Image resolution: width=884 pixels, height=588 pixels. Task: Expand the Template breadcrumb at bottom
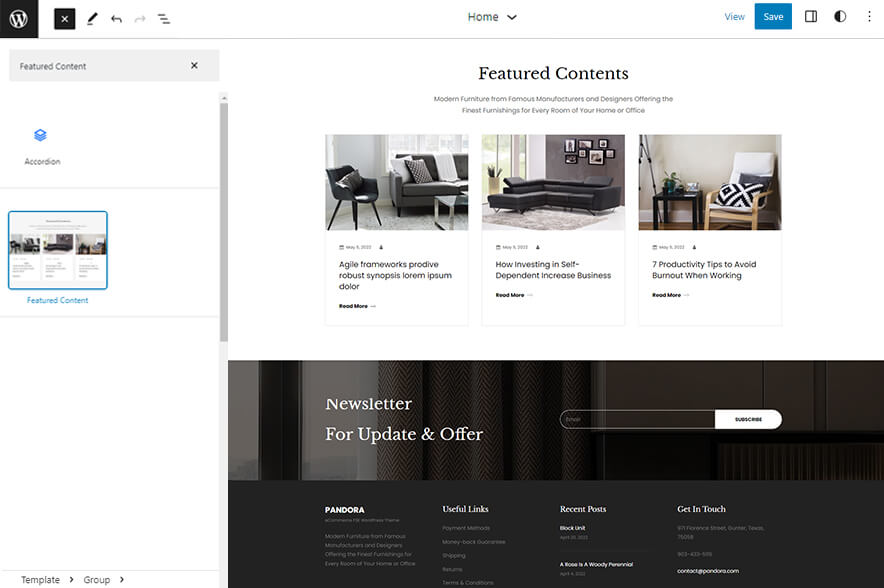42,579
